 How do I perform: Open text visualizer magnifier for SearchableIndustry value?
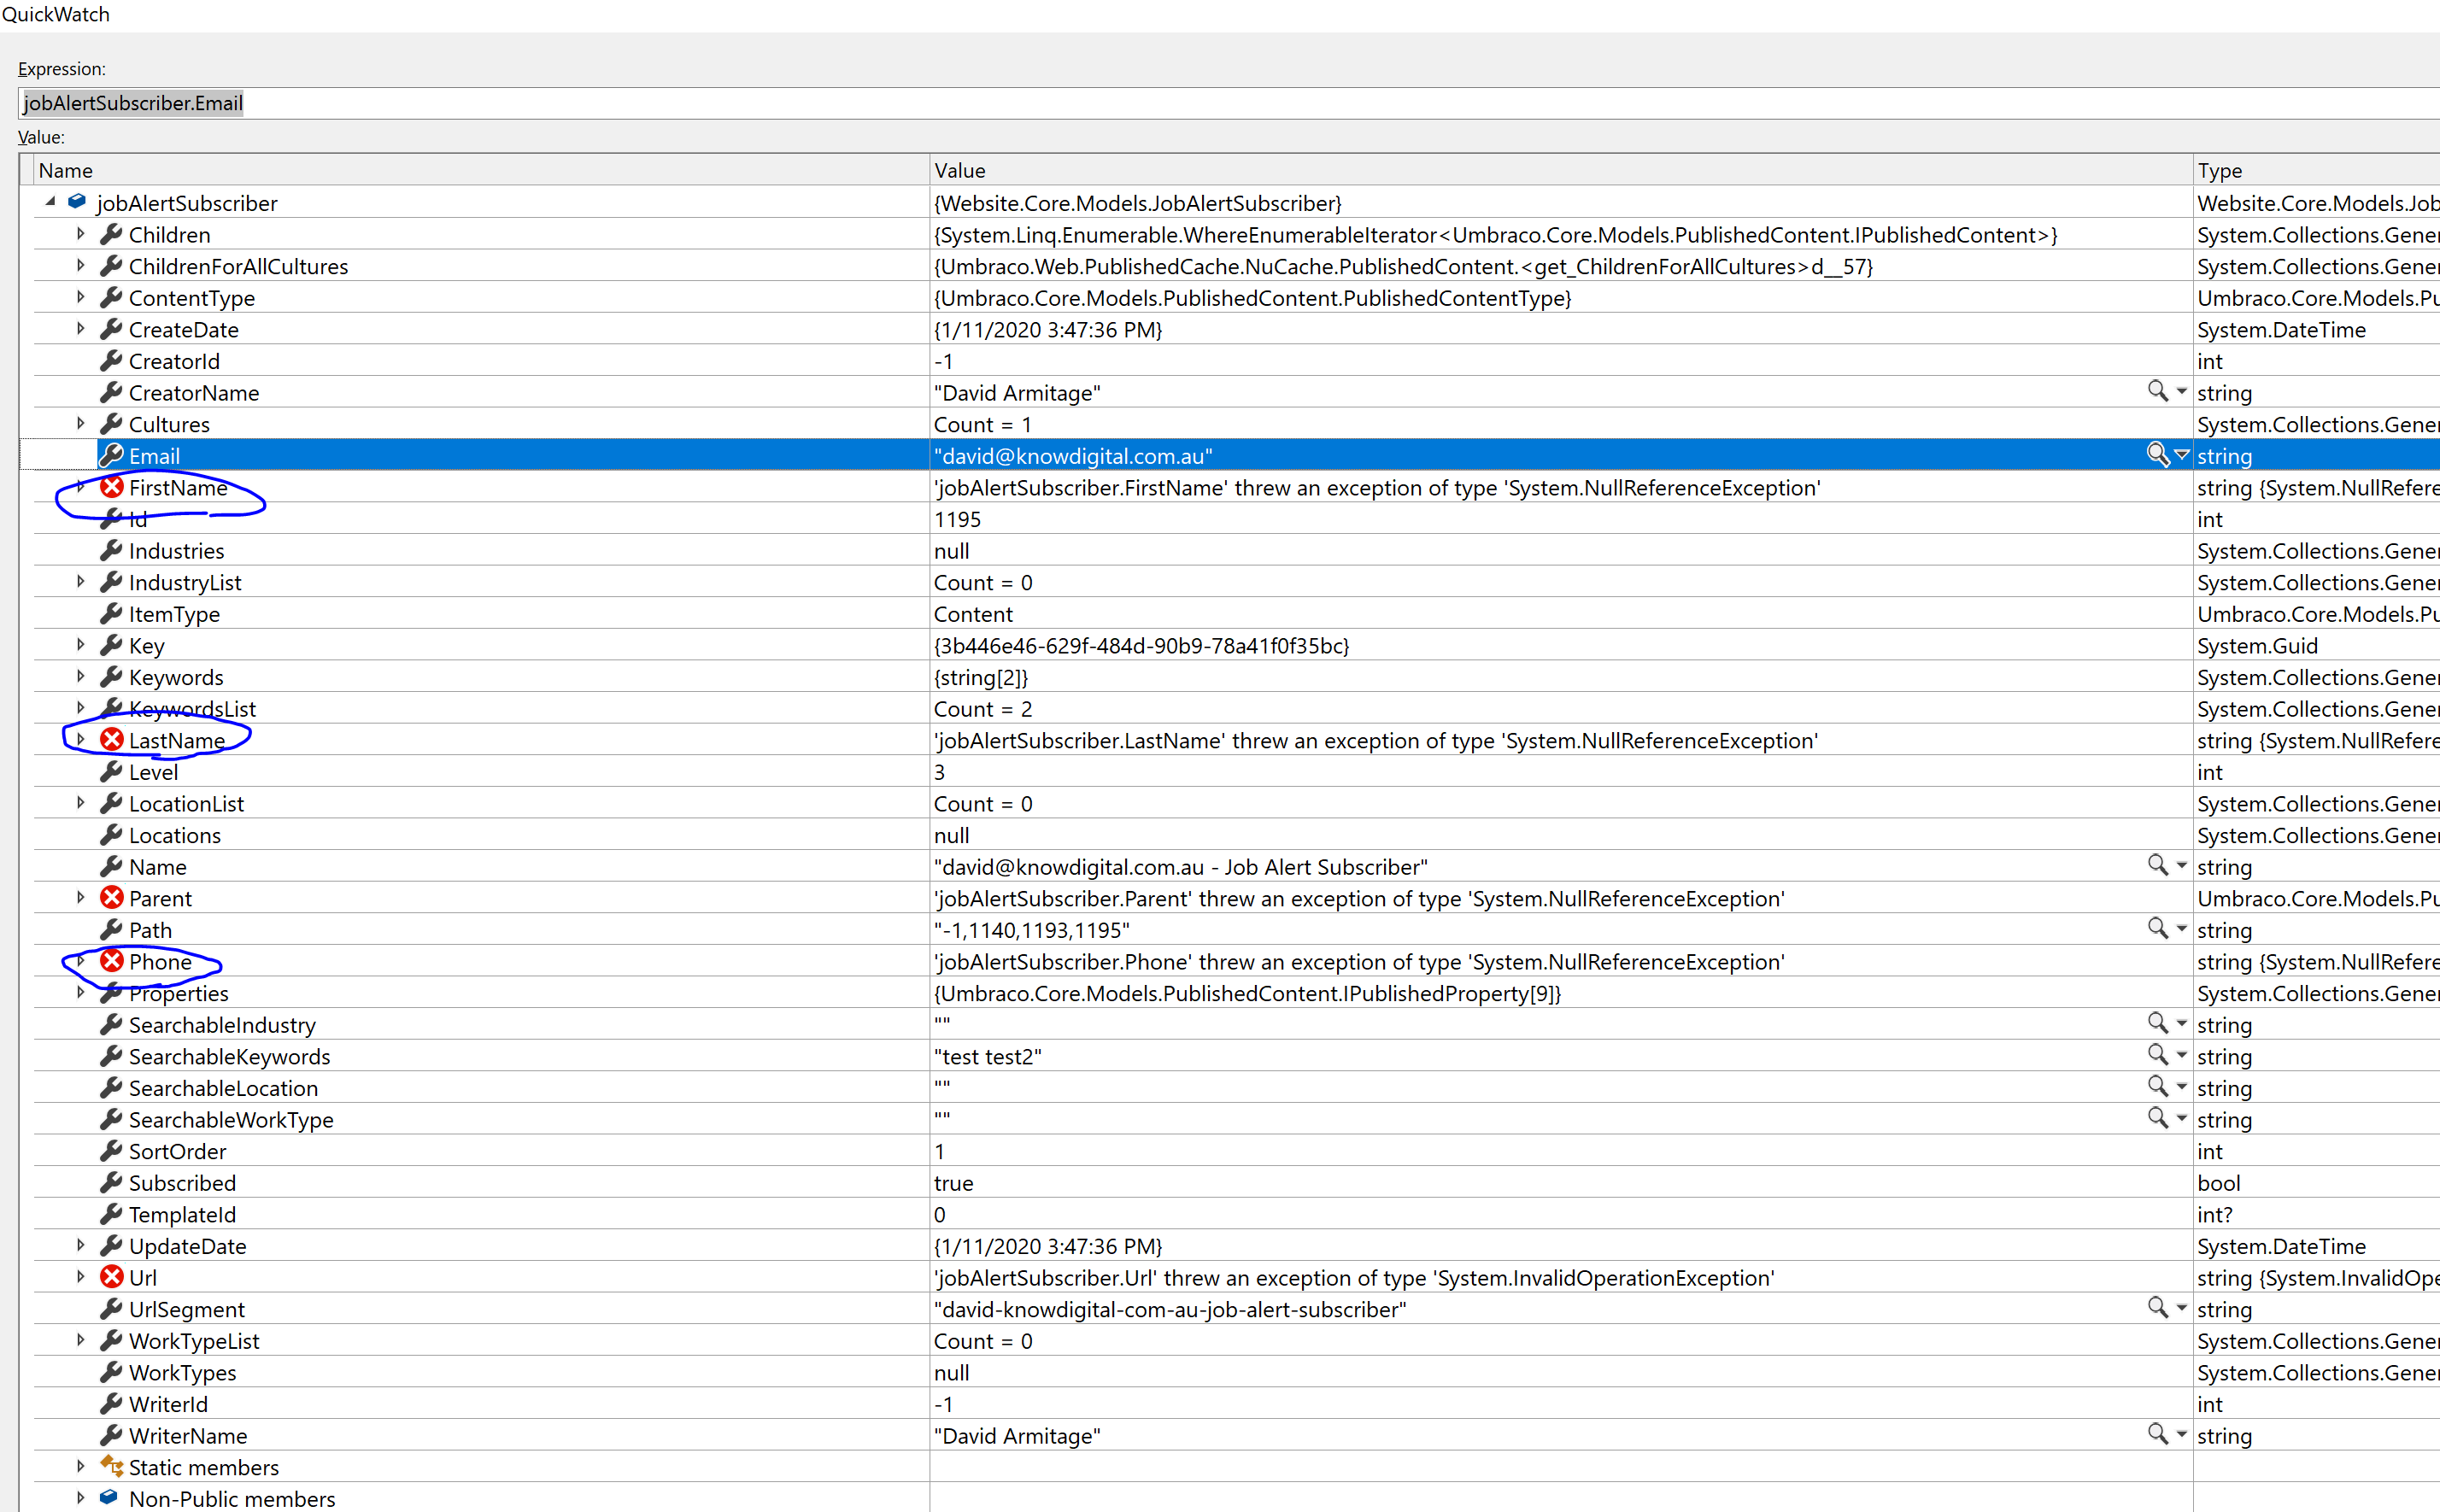tap(2158, 1023)
